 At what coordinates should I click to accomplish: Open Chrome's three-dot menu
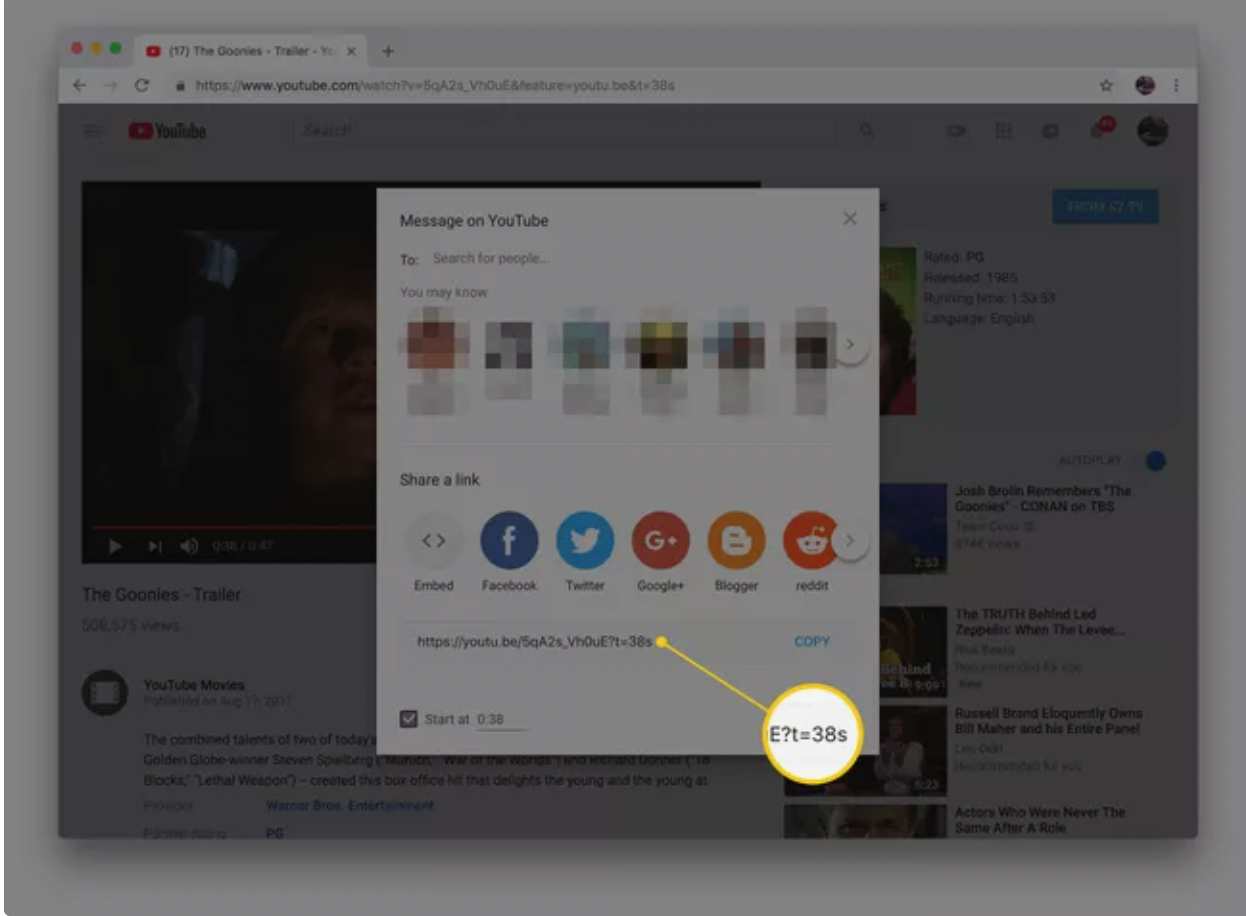(1177, 86)
